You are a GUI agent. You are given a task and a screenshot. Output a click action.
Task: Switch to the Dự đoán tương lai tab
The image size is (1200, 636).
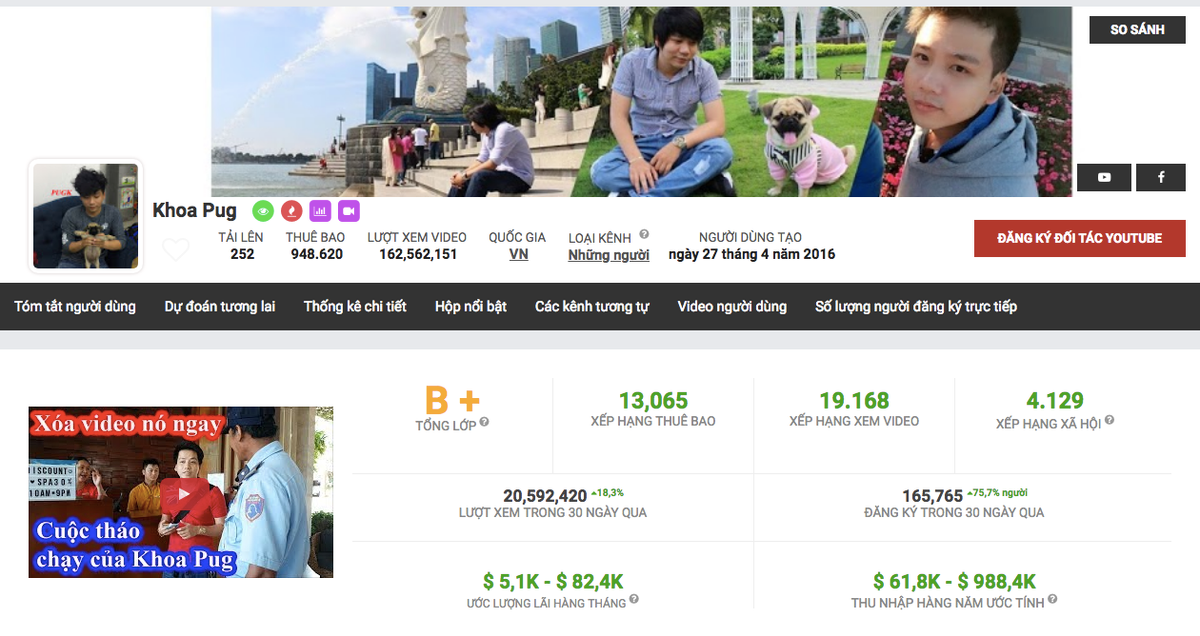coord(221,306)
